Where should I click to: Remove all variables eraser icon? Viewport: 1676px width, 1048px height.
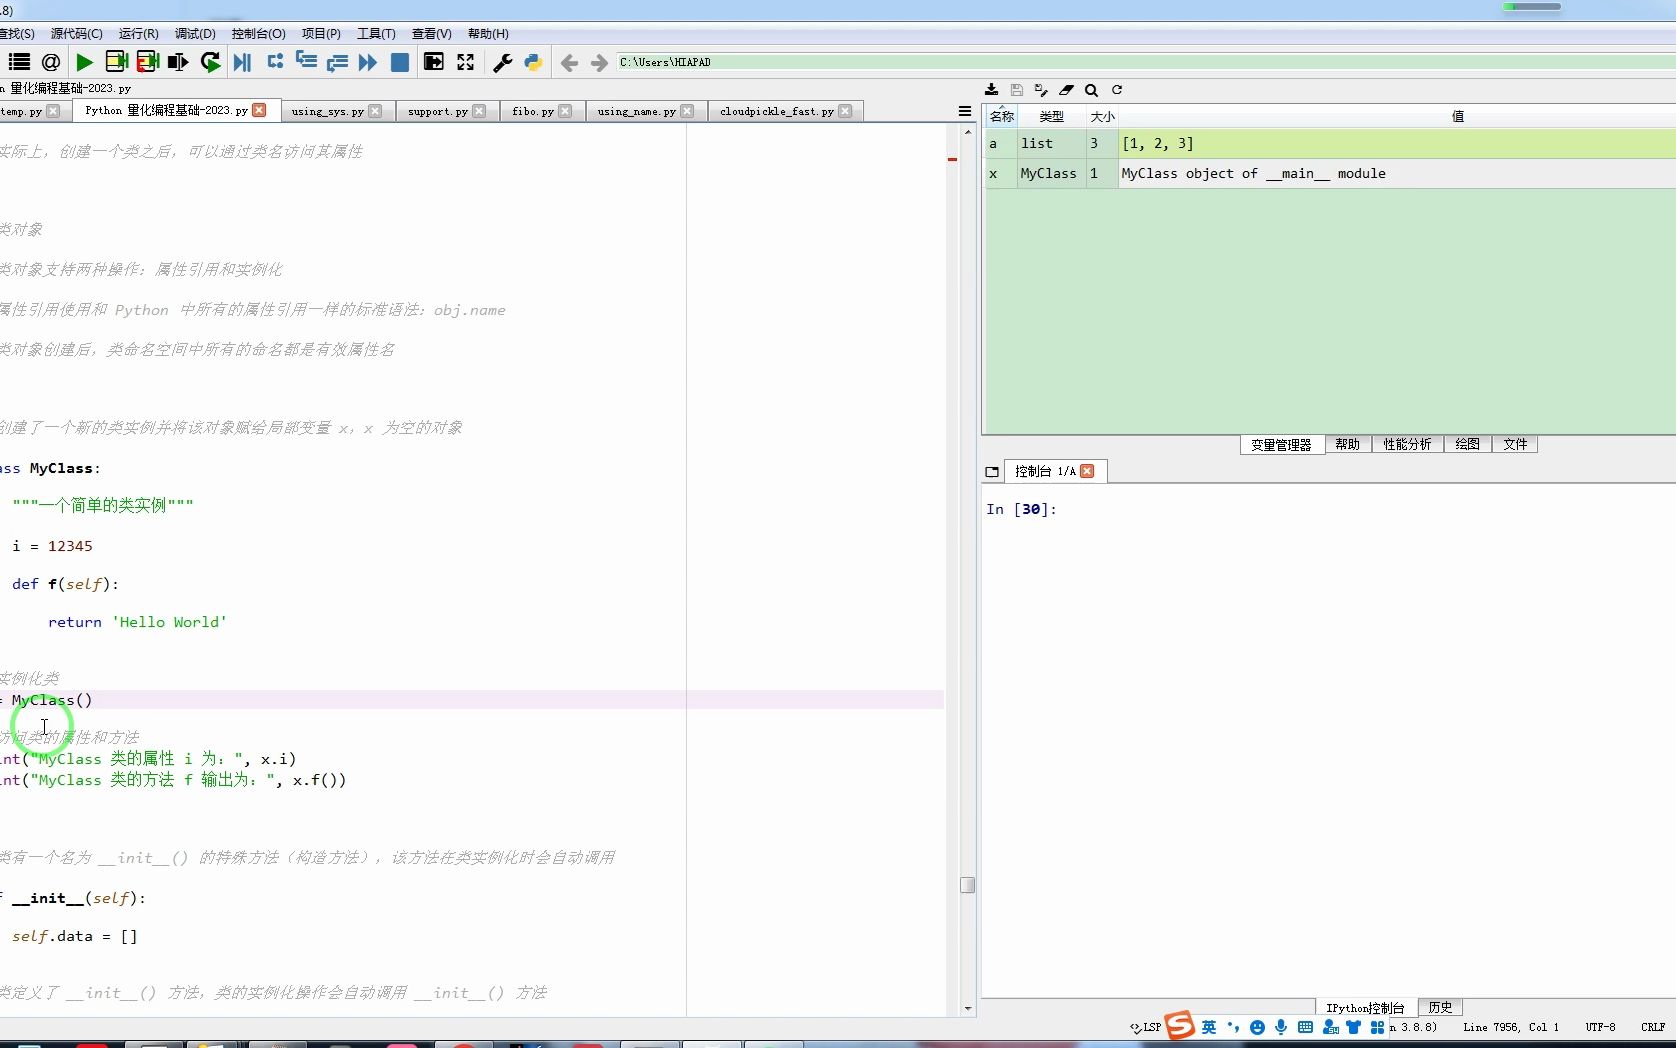pyautogui.click(x=1066, y=90)
